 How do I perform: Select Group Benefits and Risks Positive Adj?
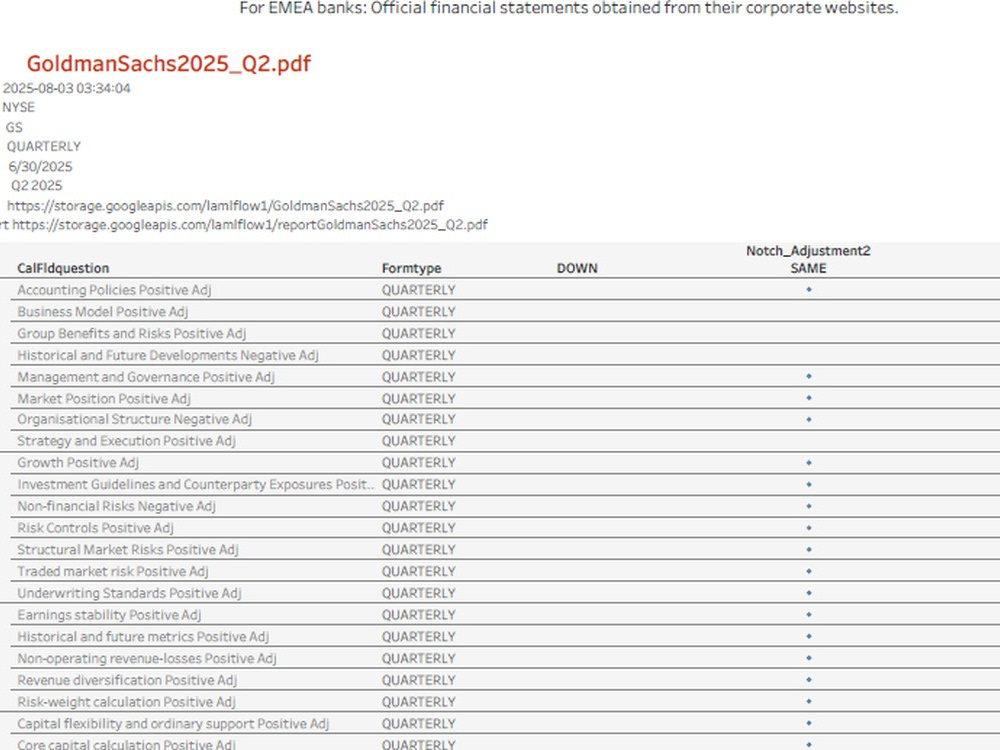click(131, 334)
